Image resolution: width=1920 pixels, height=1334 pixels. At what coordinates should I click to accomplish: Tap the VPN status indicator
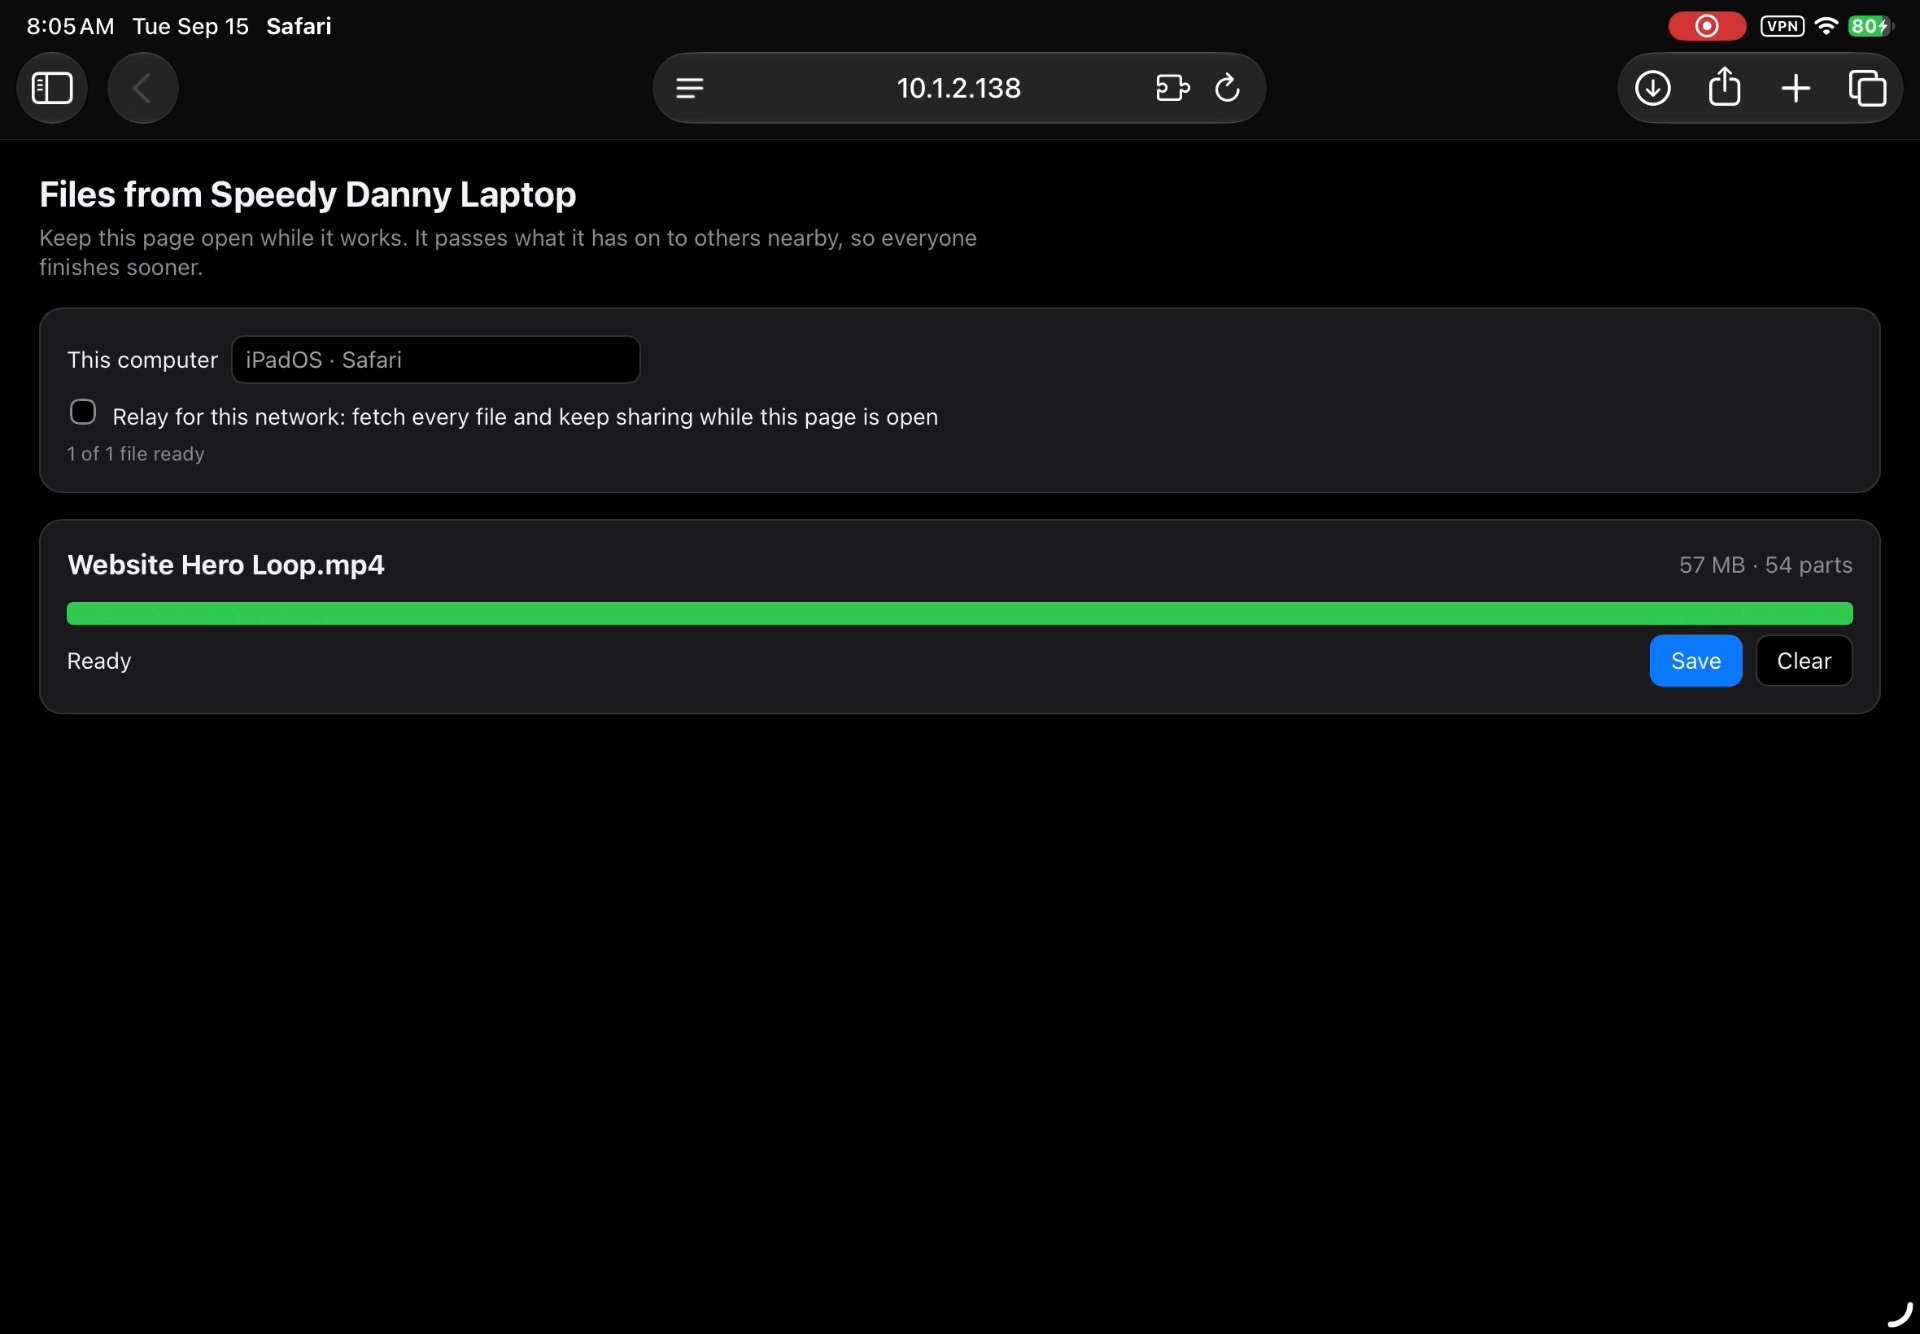coord(1782,26)
